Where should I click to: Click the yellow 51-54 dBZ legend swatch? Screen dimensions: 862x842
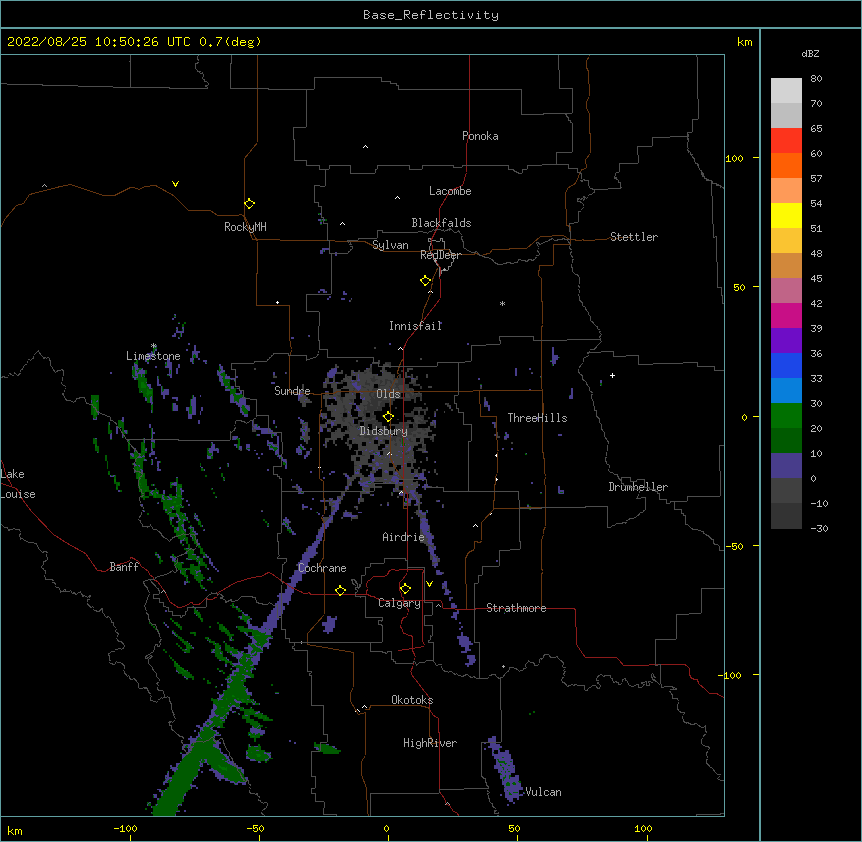pyautogui.click(x=786, y=215)
